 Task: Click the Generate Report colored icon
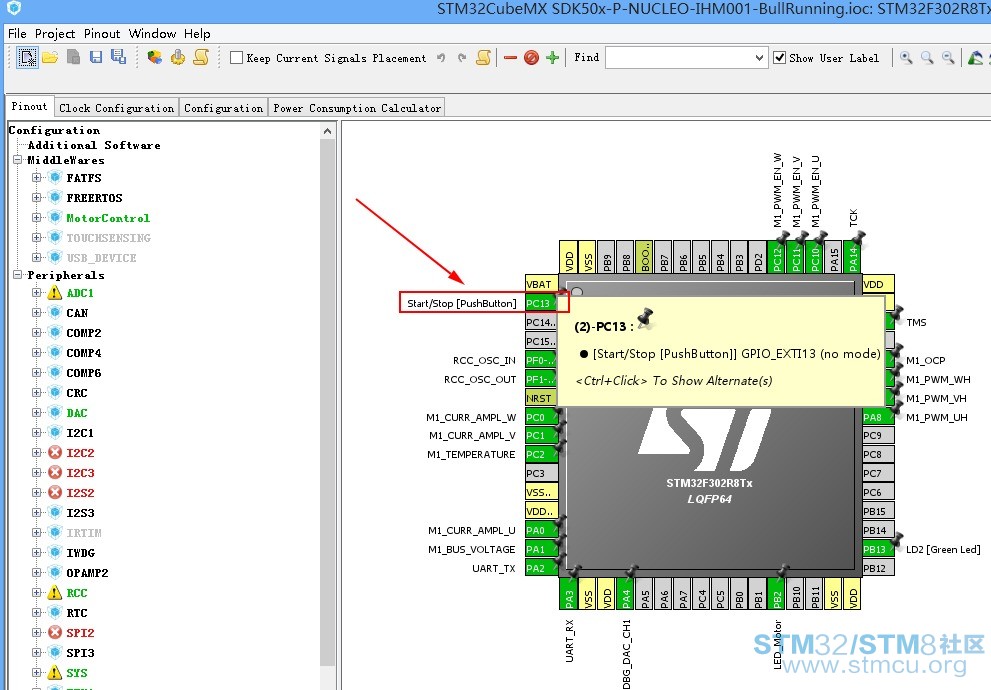pyautogui.click(x=154, y=58)
